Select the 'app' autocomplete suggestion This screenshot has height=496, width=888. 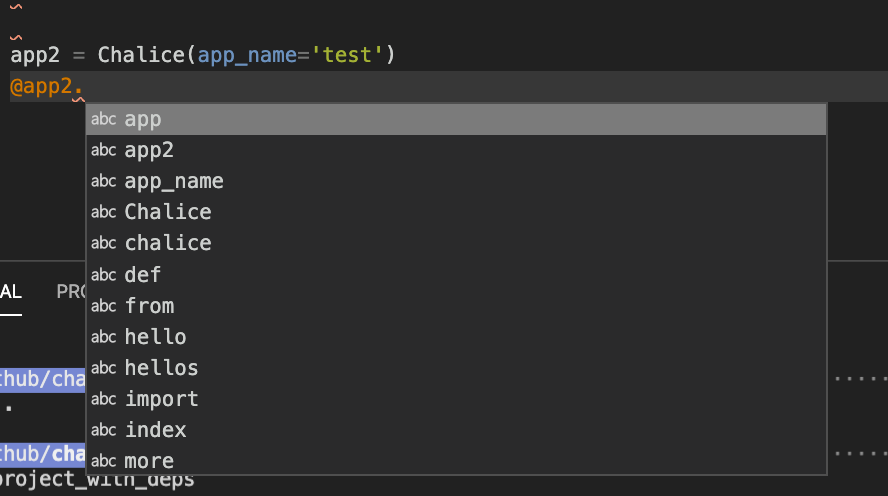[456, 119]
